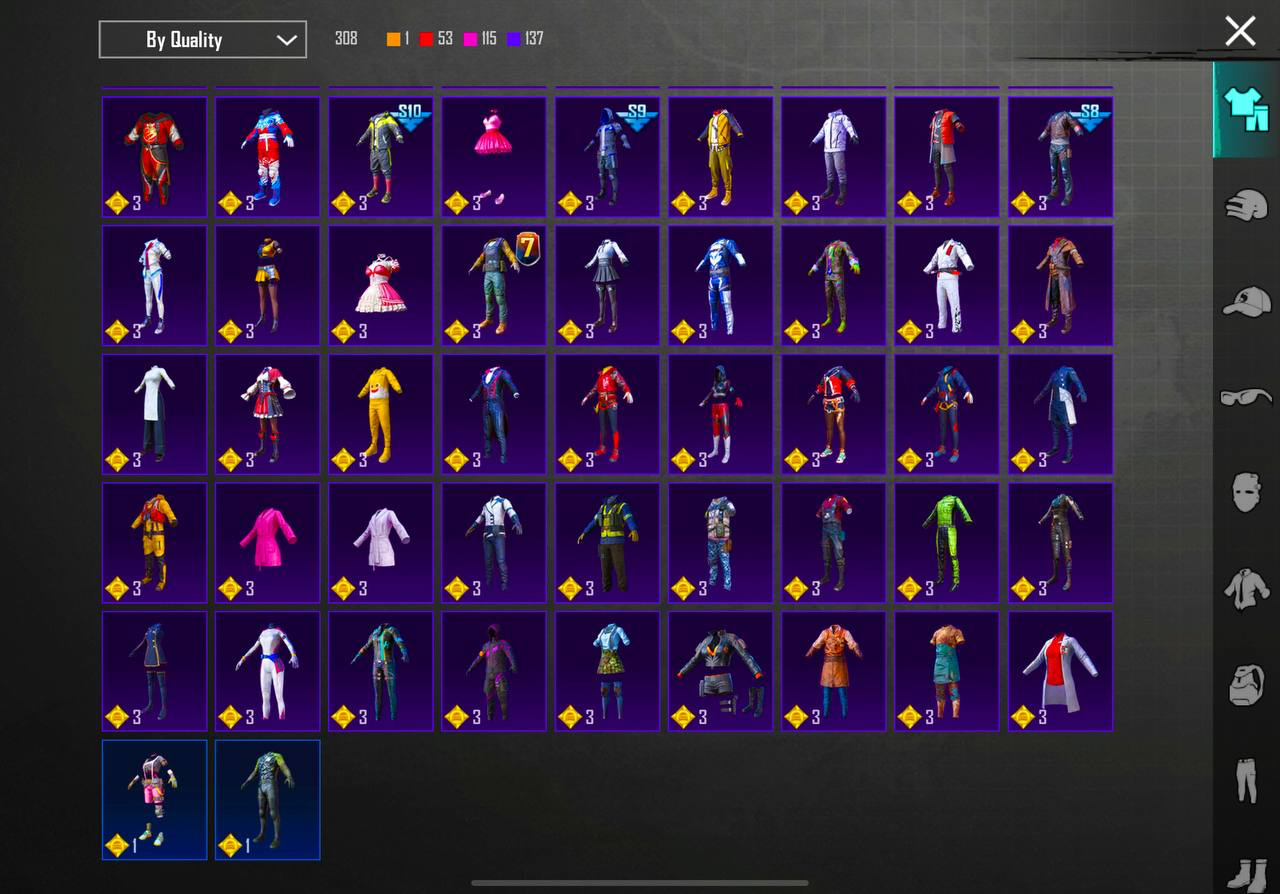Open the pants category icon

pos(1246,780)
